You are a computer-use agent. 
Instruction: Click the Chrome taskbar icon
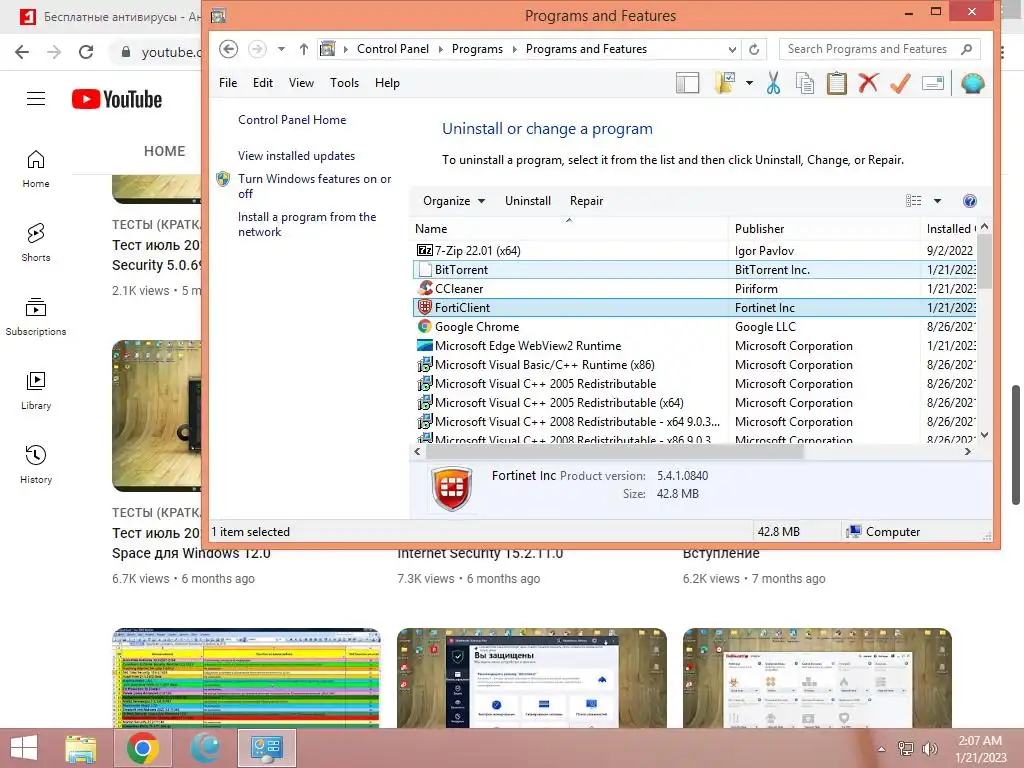click(142, 748)
